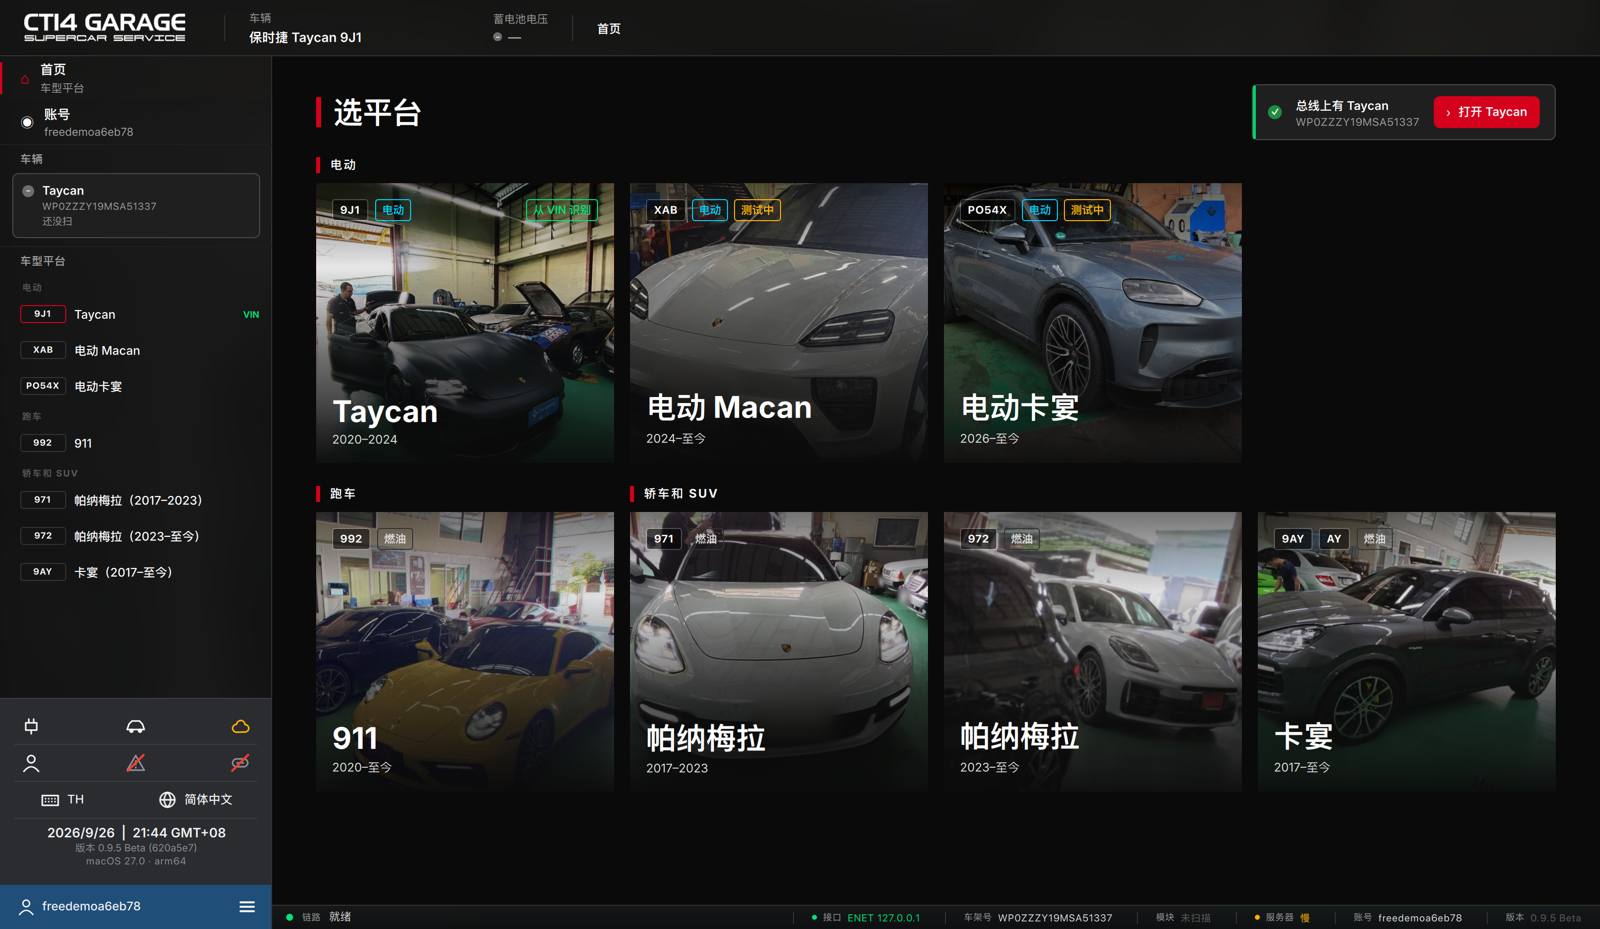1600x929 pixels.
Task: Click the 服务器 慢 status entry
Action: [x=1283, y=917]
